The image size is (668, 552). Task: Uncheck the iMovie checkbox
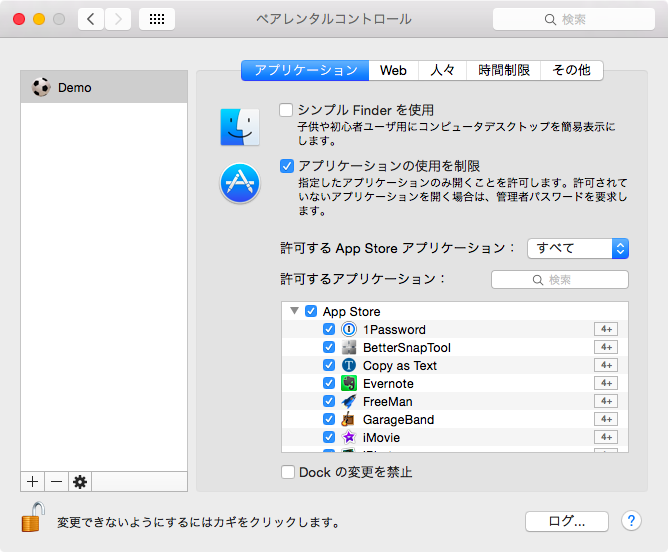328,437
